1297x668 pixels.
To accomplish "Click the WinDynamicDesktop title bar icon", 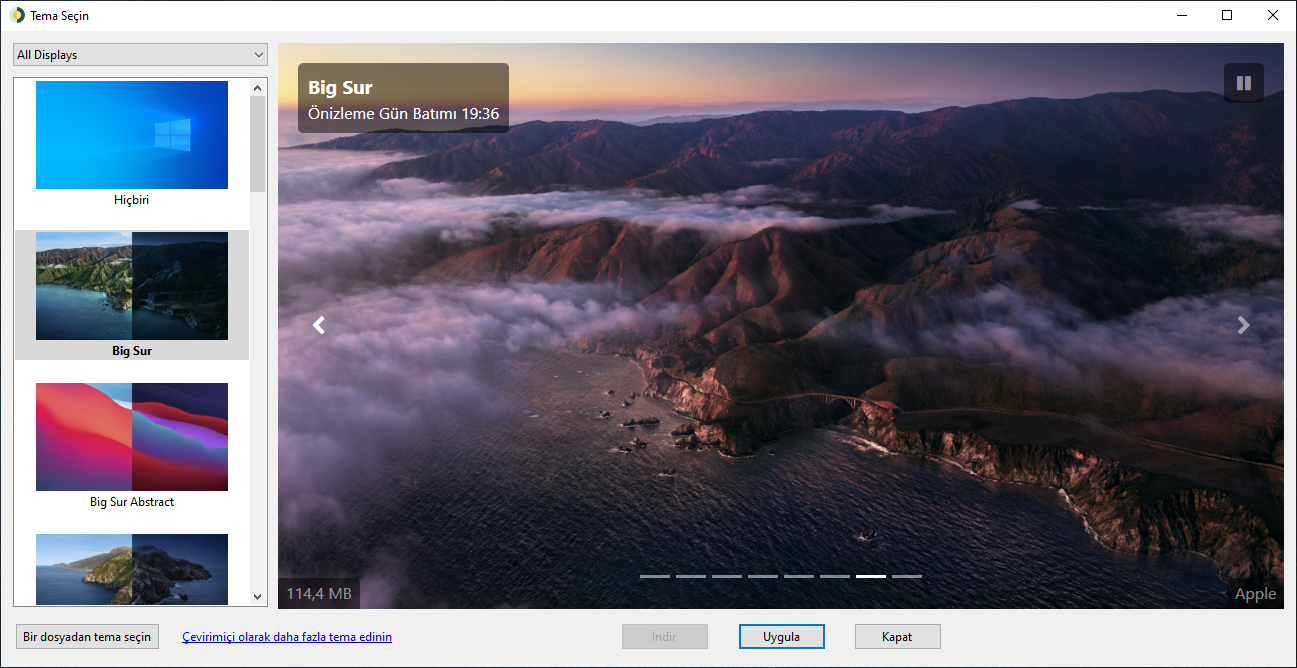I will pos(17,15).
